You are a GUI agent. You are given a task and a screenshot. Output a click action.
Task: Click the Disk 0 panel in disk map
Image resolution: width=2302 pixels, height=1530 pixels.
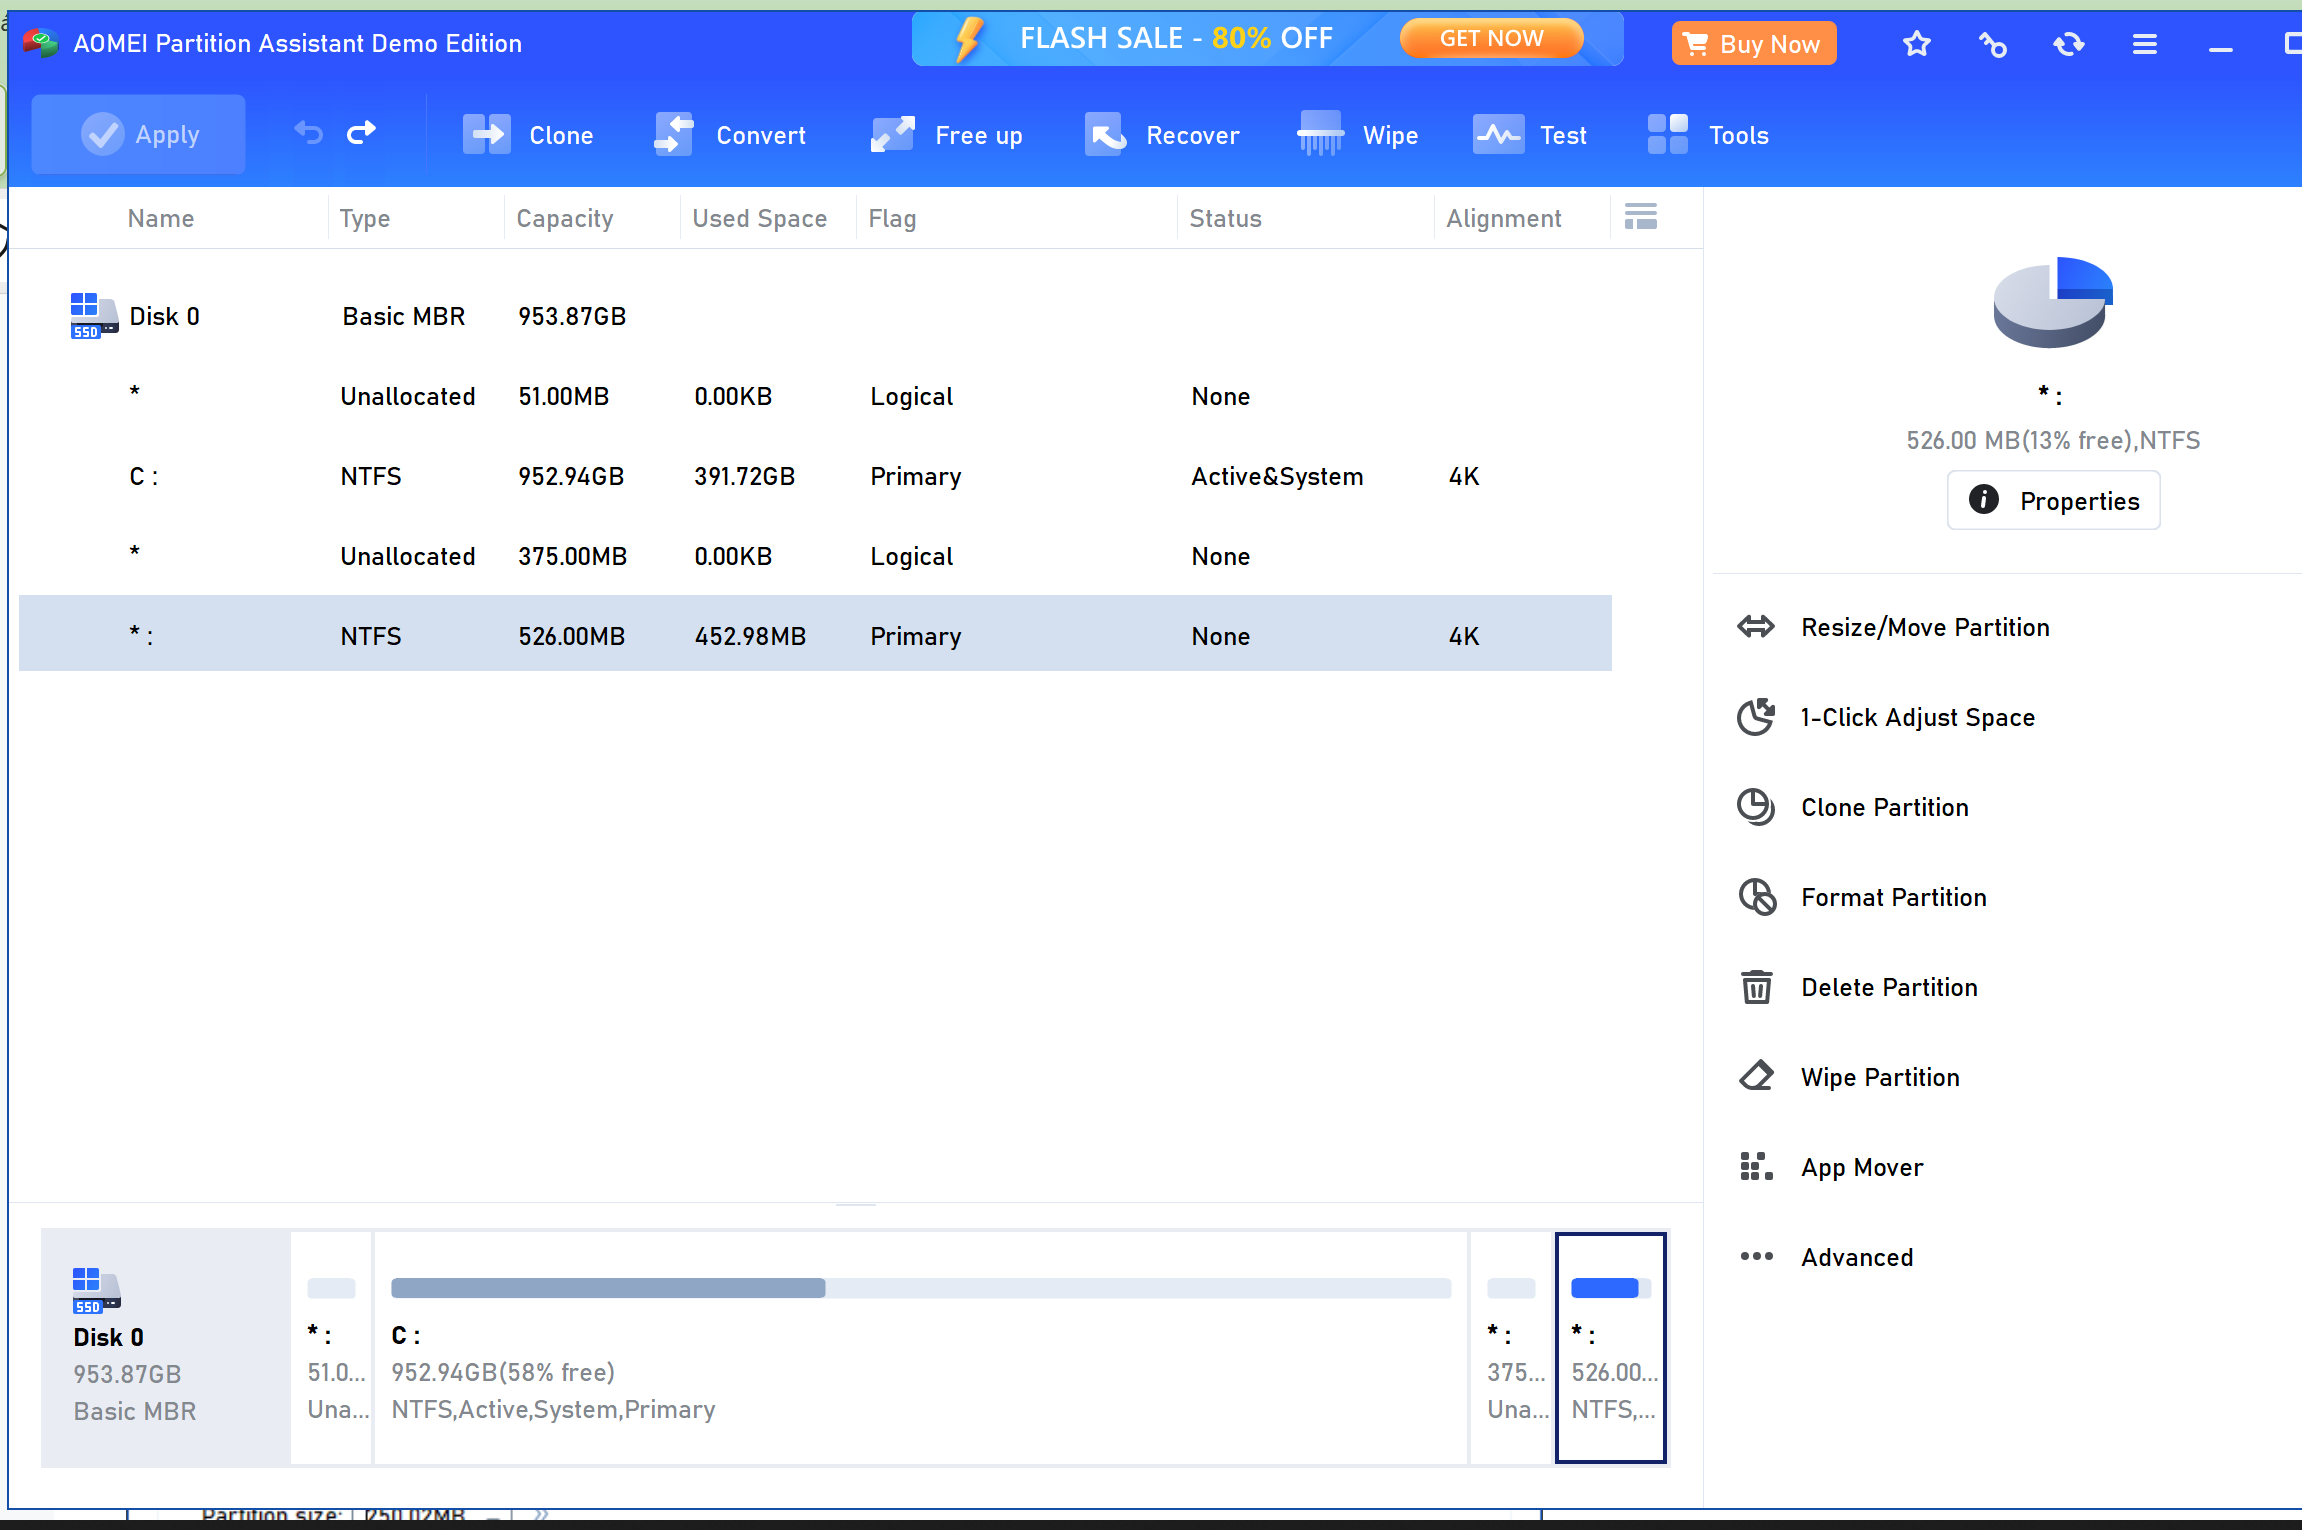166,1347
